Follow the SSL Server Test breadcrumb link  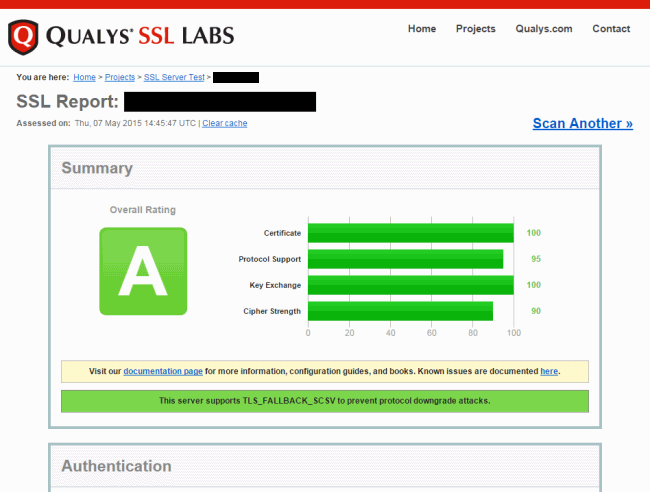click(x=174, y=77)
